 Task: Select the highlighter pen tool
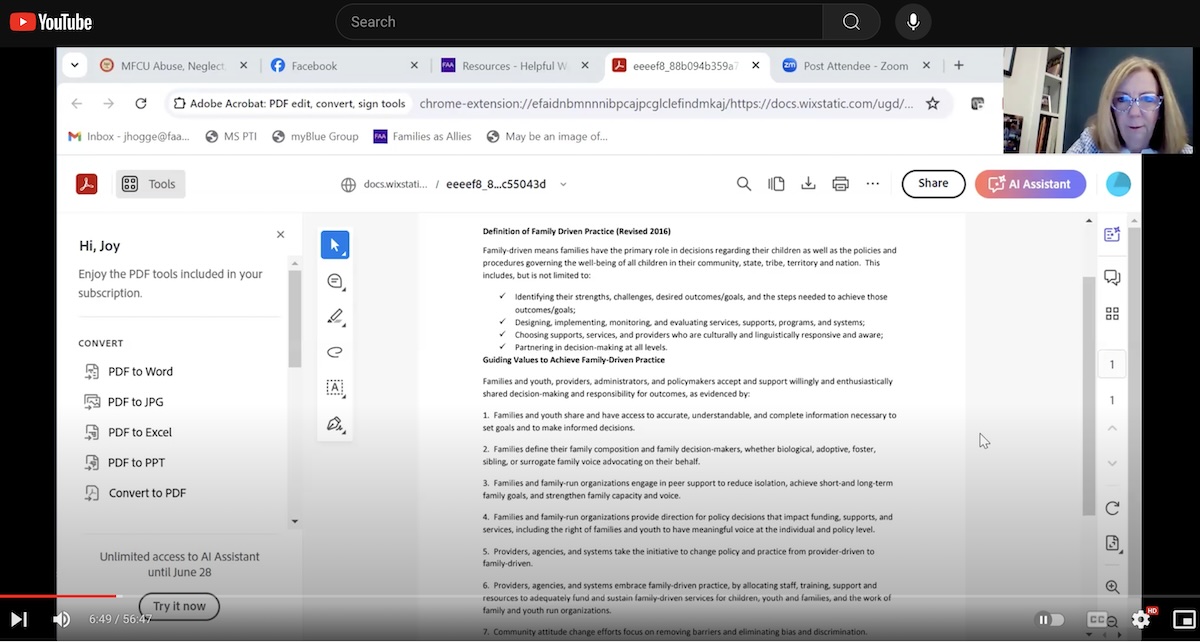click(335, 317)
